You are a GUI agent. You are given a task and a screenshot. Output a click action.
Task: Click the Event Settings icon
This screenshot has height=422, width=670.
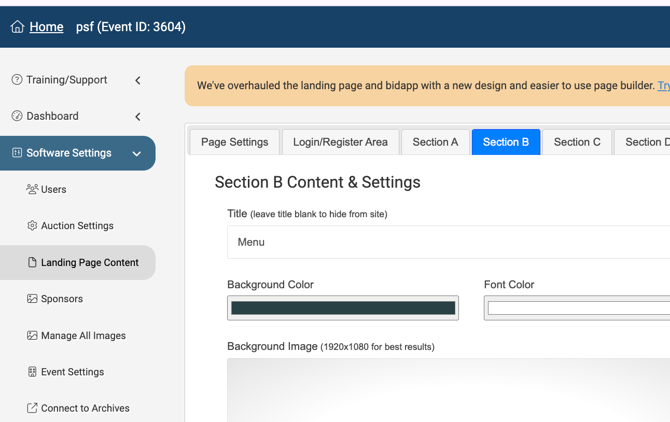point(32,372)
